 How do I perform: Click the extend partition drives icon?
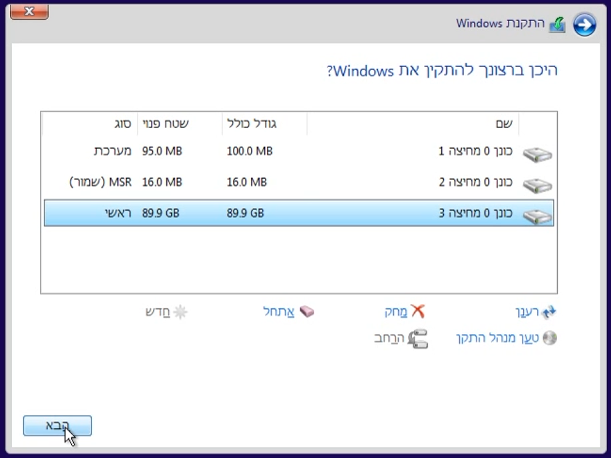[x=418, y=338]
